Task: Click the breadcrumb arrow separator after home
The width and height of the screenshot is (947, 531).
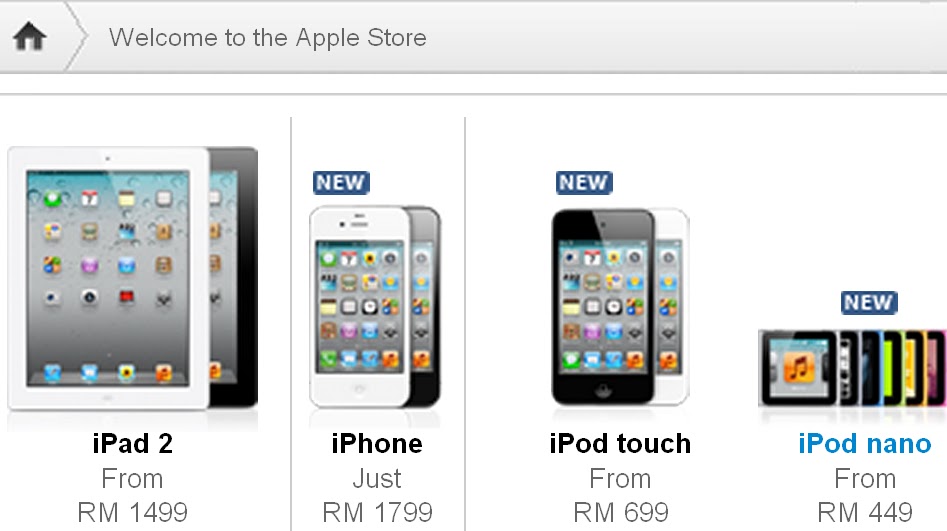Action: [76, 36]
